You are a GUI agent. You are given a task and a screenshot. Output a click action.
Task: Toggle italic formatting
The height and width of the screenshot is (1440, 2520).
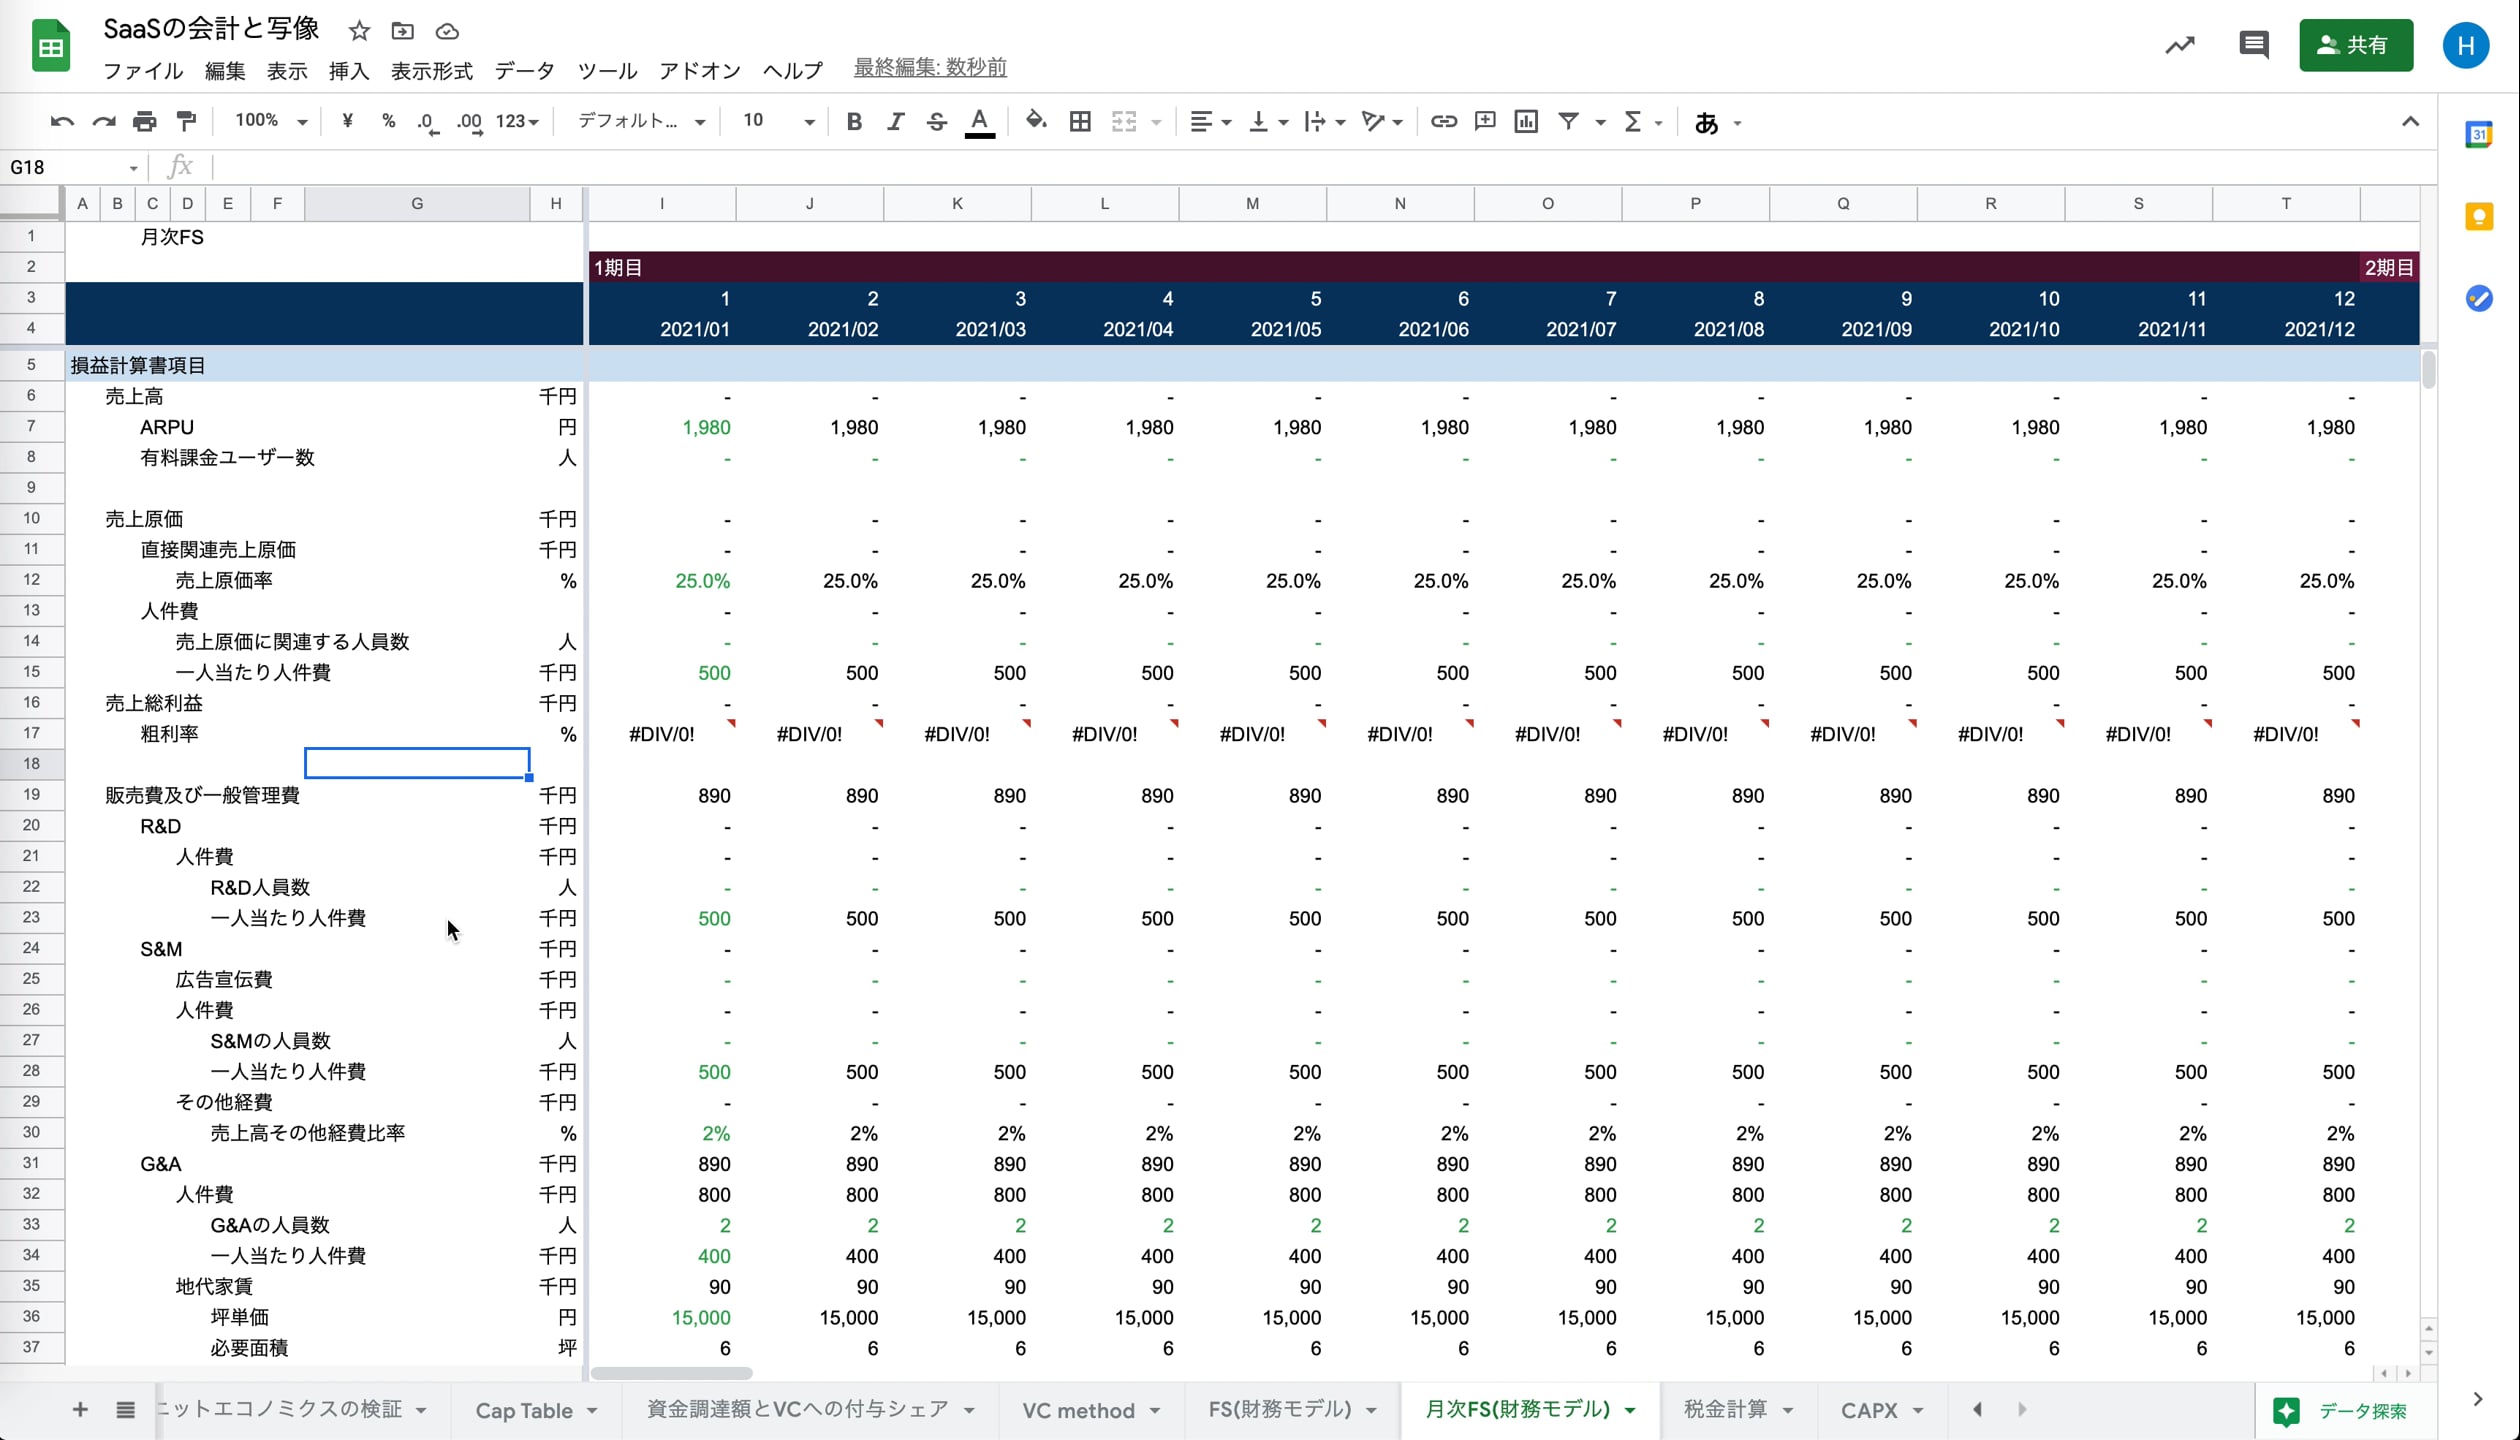click(x=895, y=122)
